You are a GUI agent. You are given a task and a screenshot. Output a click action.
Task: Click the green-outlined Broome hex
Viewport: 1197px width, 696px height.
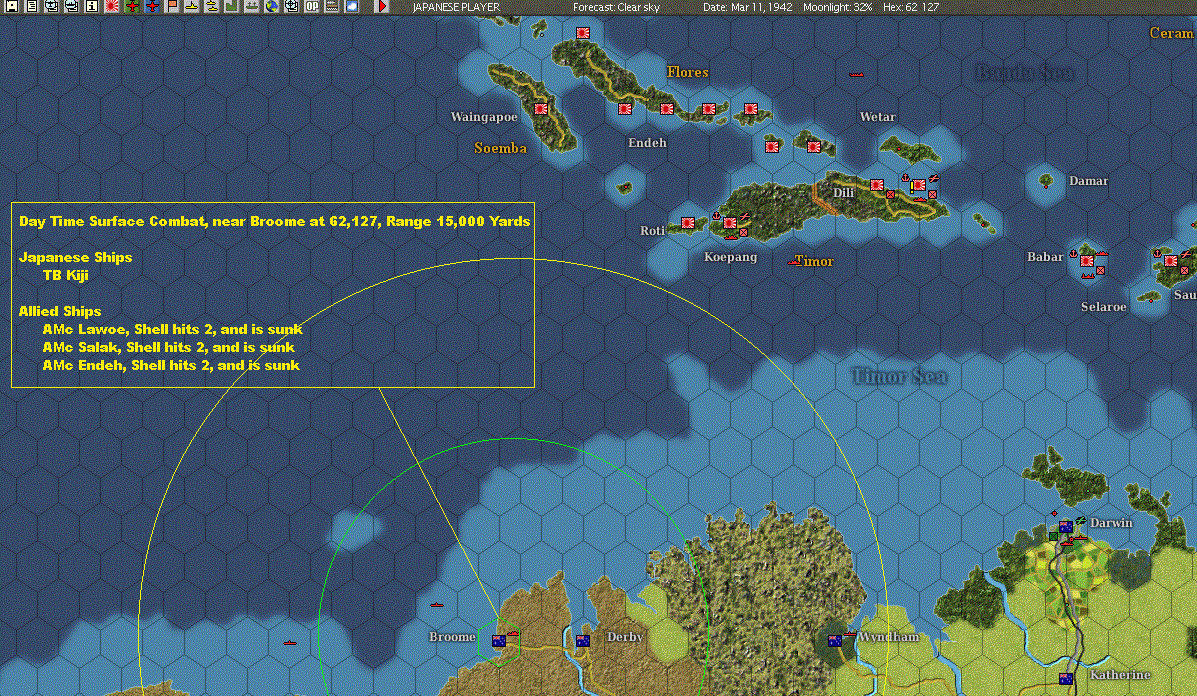tap(498, 642)
